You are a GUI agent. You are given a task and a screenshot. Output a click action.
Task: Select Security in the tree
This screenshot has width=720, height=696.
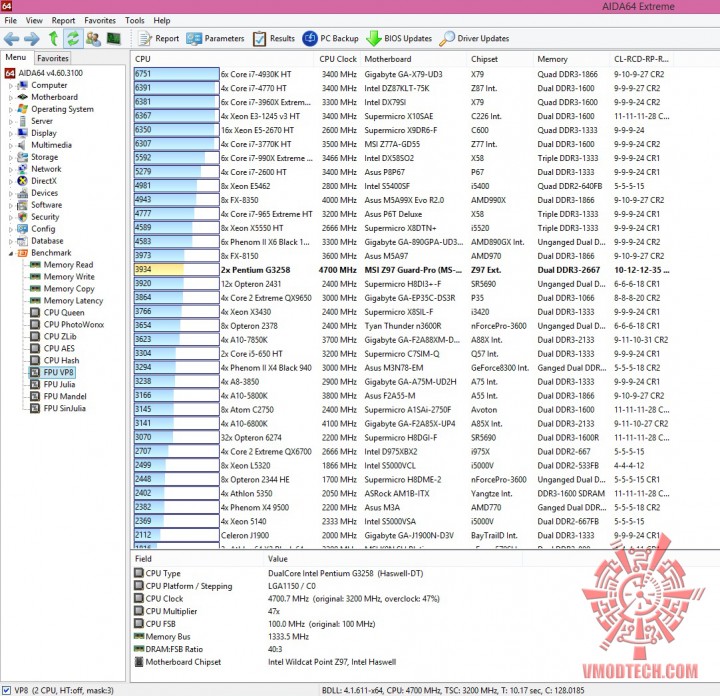point(45,217)
